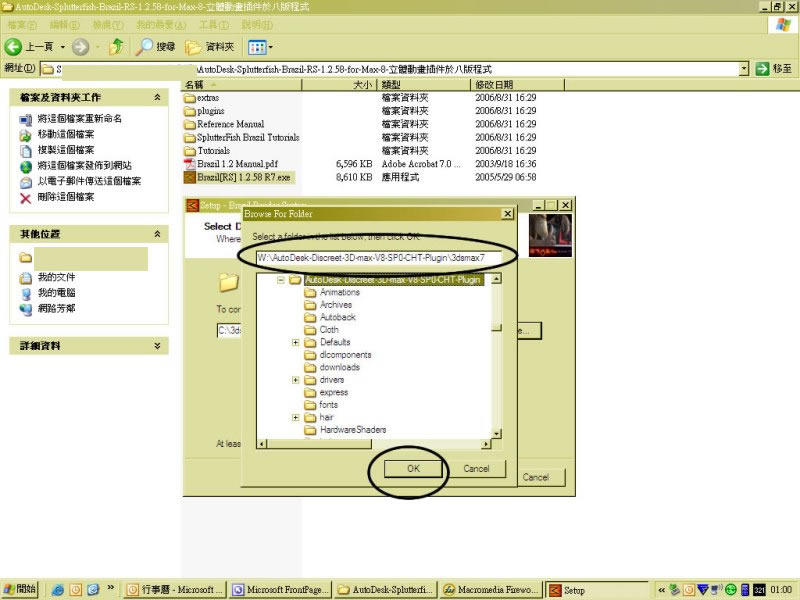
Task: Open the 工具 (Tools) menu
Action: click(x=214, y=24)
